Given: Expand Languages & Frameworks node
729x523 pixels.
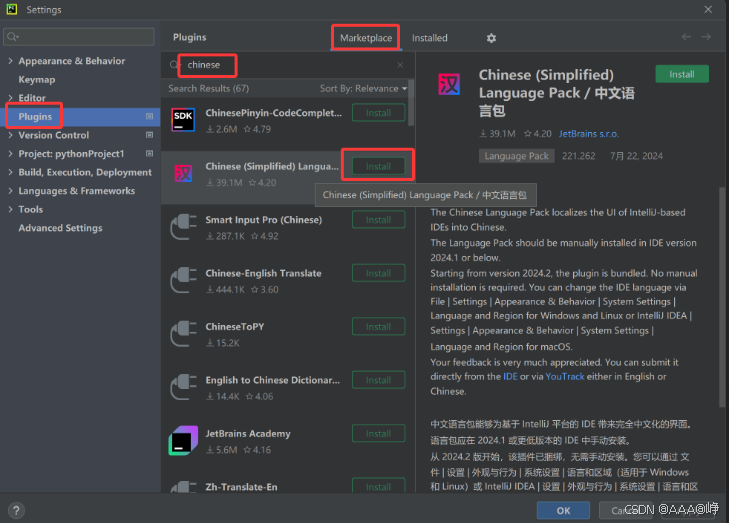Looking at the screenshot, I should click(x=10, y=191).
